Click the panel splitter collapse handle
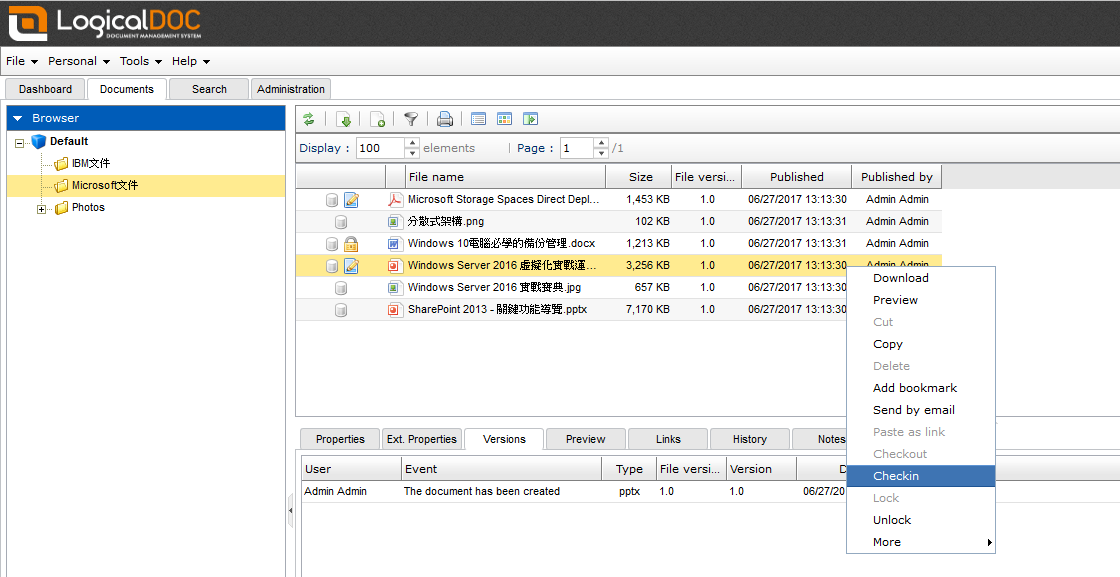This screenshot has width=1120, height=577. point(290,511)
